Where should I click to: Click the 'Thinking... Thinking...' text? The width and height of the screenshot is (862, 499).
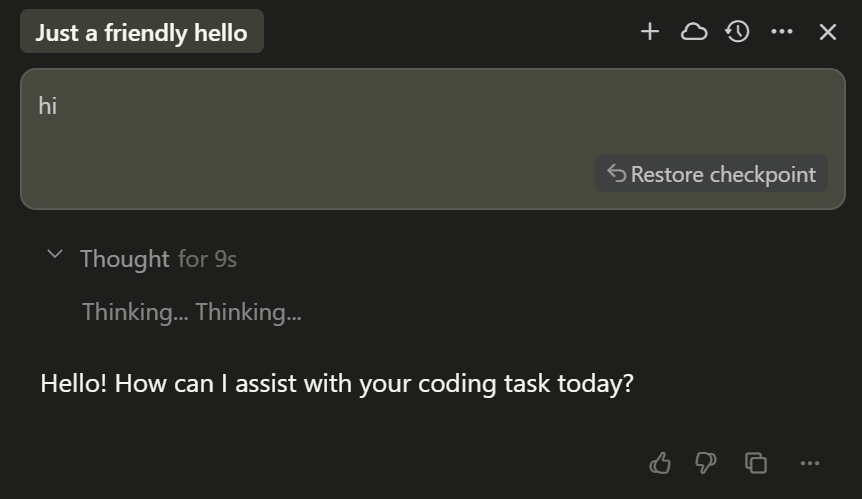pyautogui.click(x=191, y=312)
